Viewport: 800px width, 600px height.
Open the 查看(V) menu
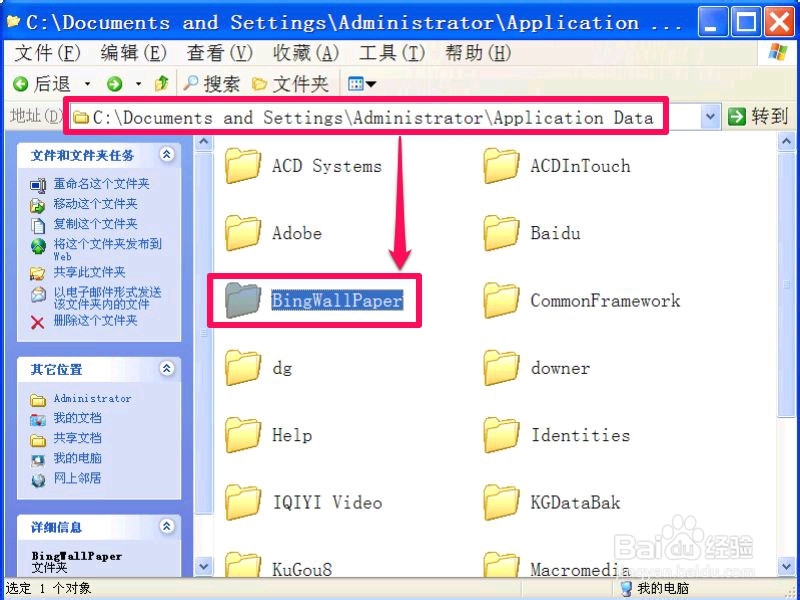tap(220, 53)
